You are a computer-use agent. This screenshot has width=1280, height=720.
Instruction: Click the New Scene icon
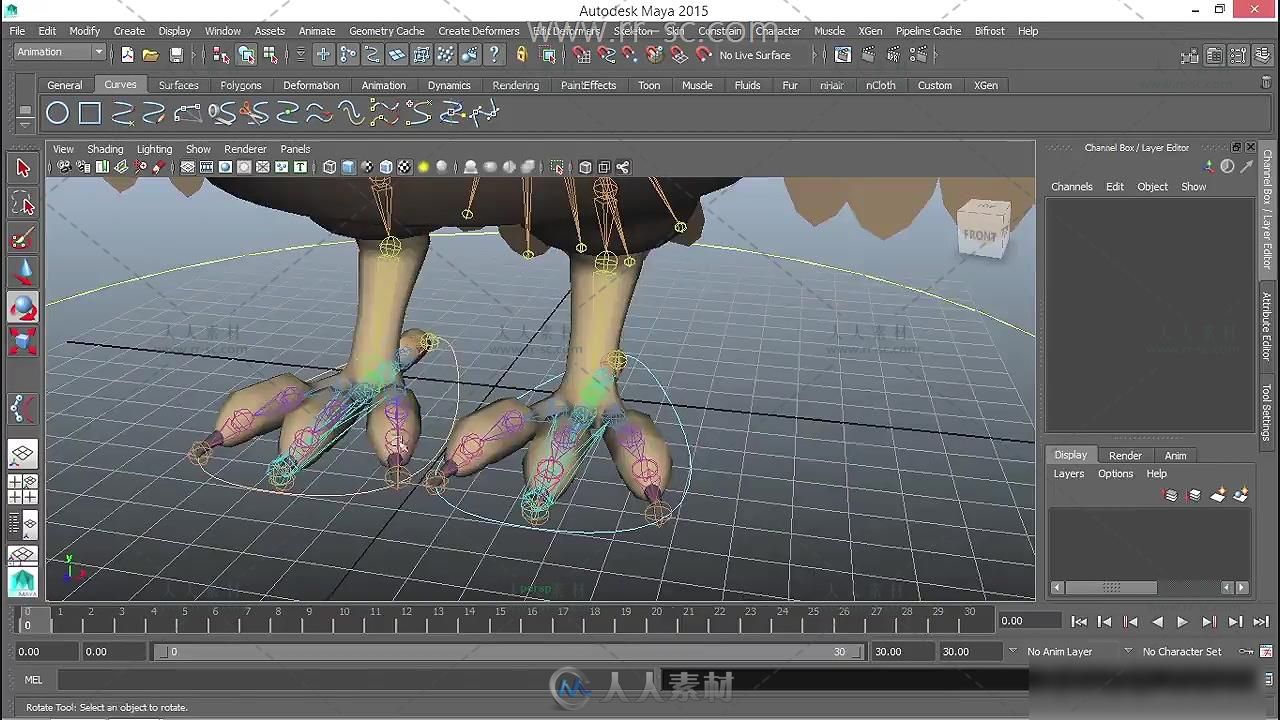click(x=127, y=55)
